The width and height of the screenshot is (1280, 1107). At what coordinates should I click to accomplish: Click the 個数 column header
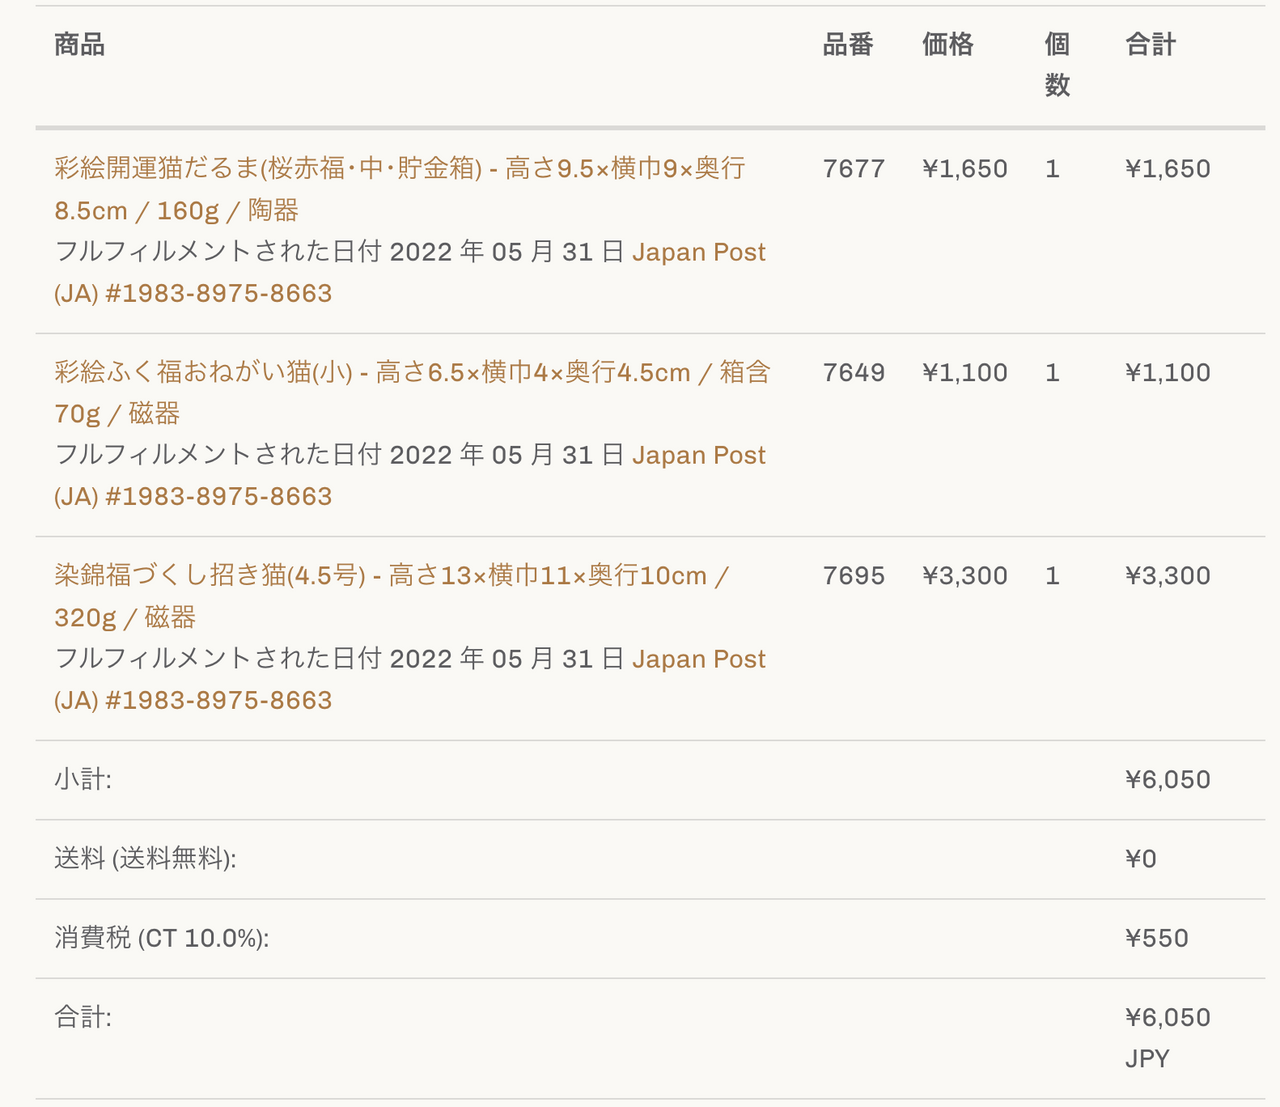(1058, 65)
